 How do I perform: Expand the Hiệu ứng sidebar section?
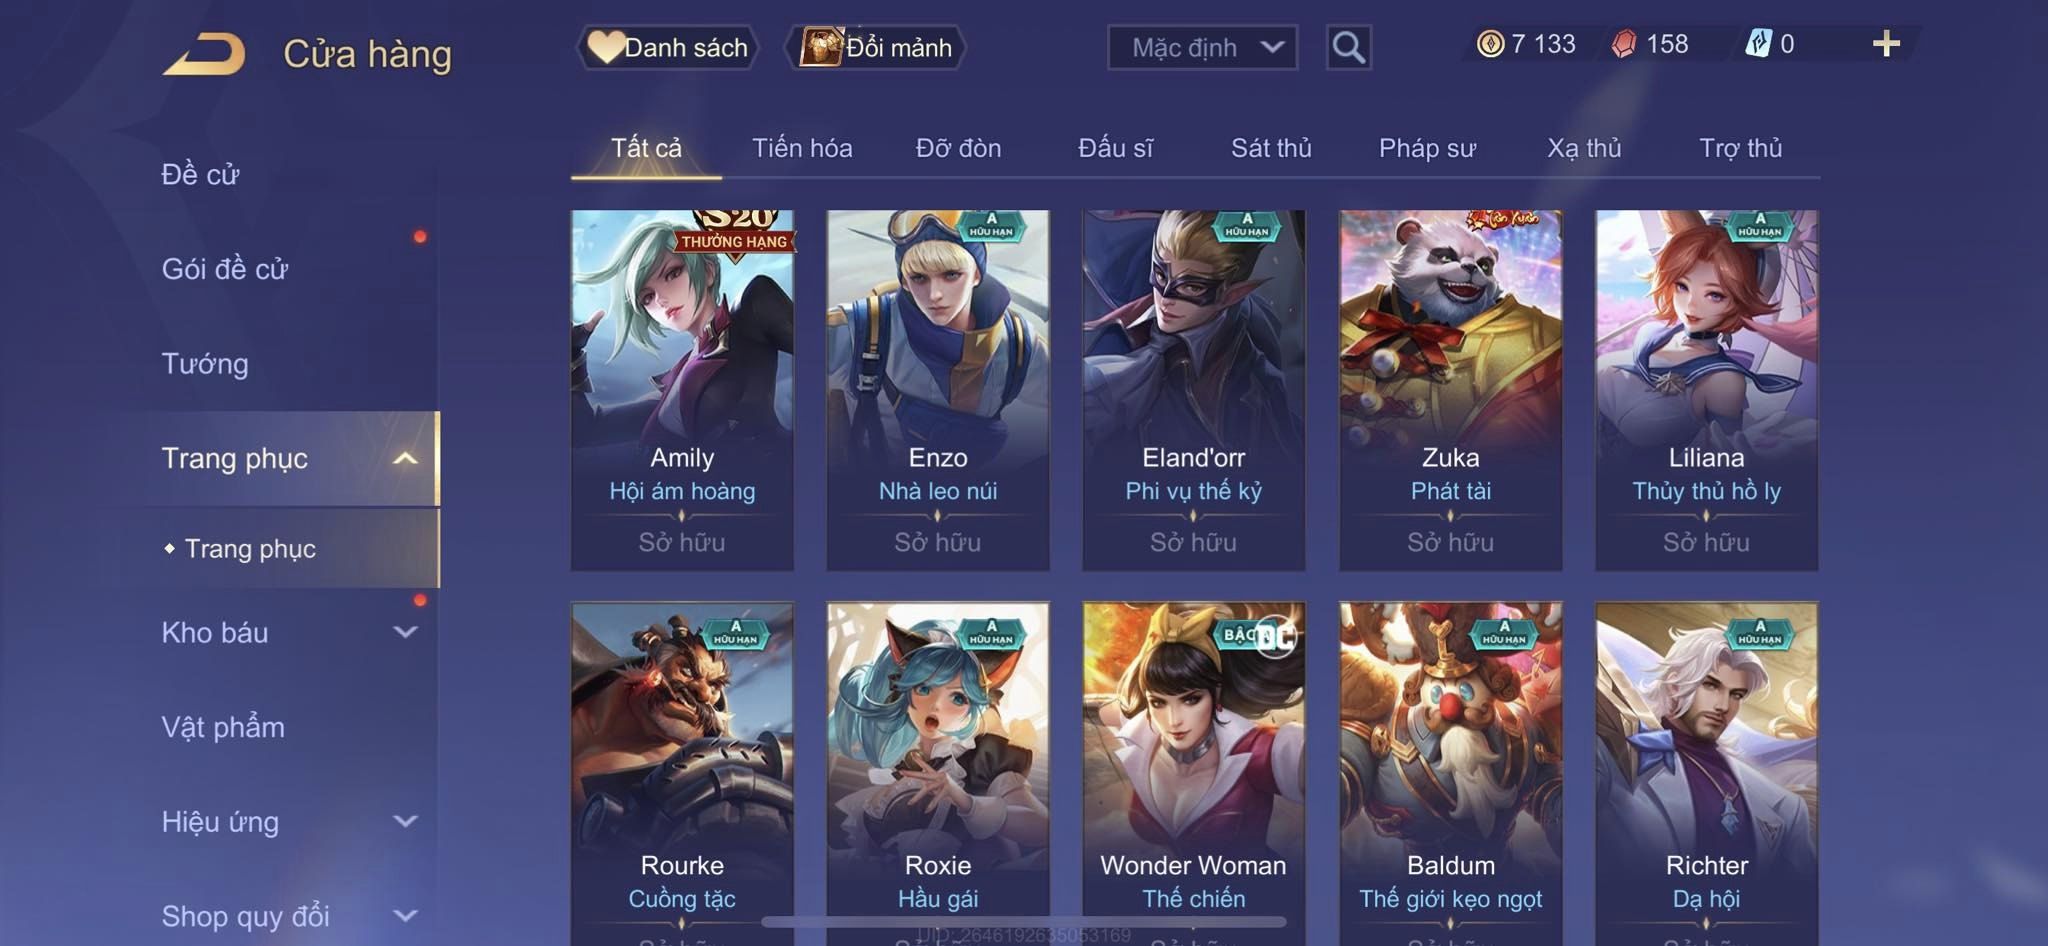(405, 821)
